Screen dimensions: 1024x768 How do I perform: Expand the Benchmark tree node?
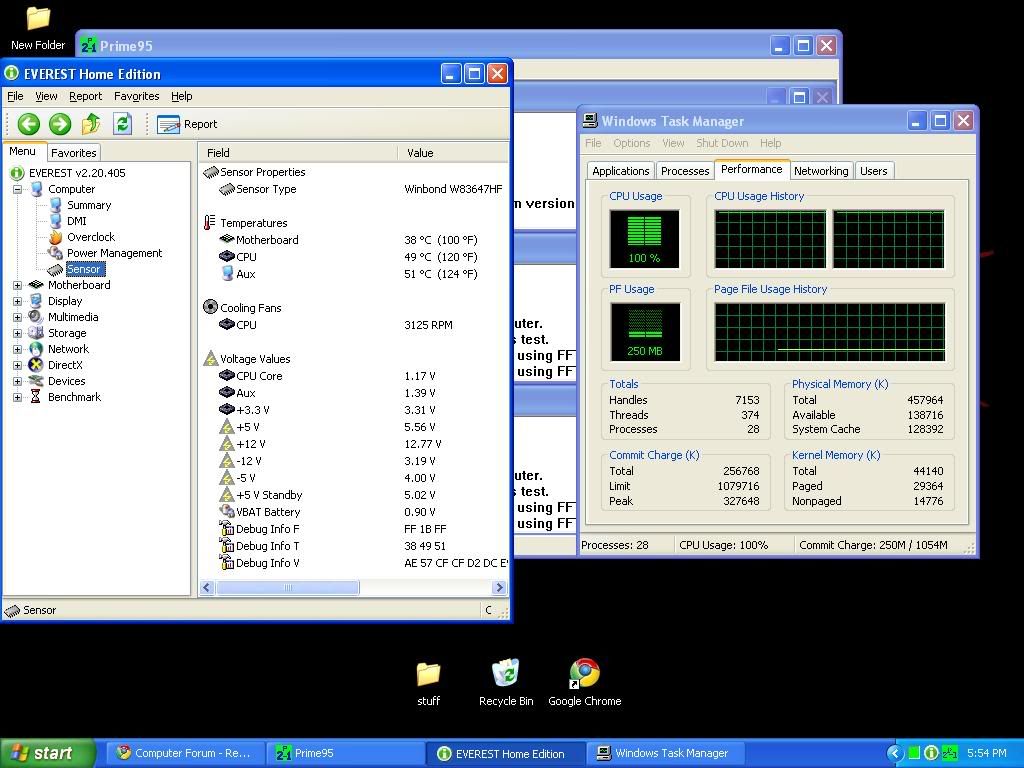click(x=17, y=397)
